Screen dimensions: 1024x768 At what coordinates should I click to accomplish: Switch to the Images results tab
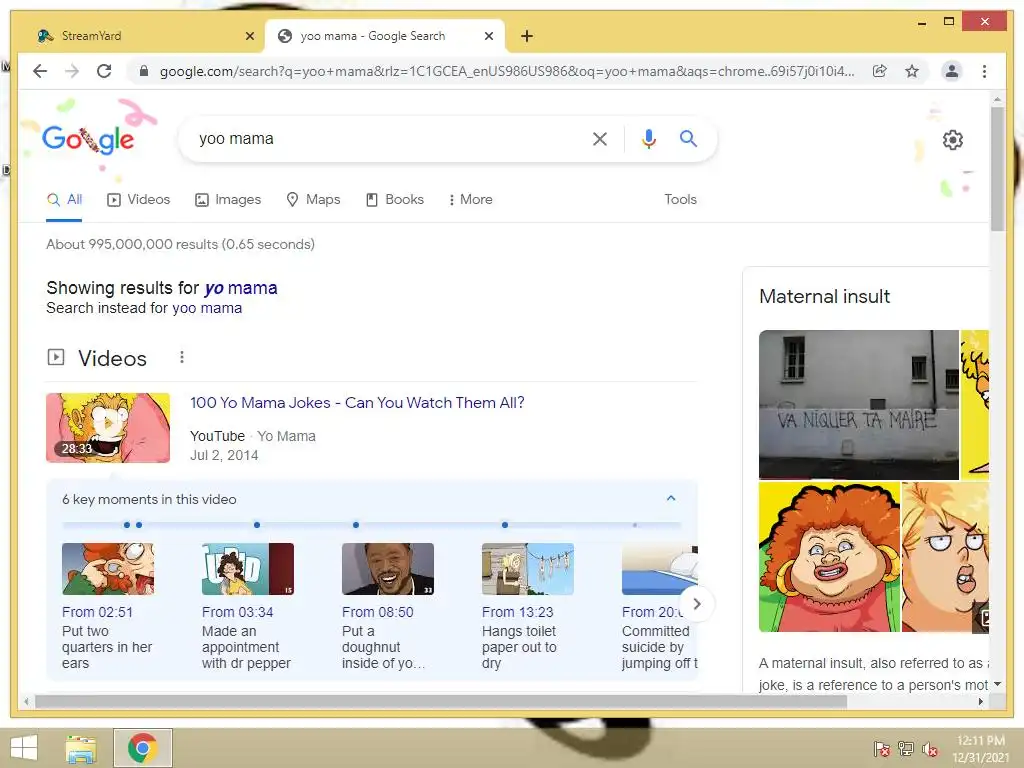point(228,200)
